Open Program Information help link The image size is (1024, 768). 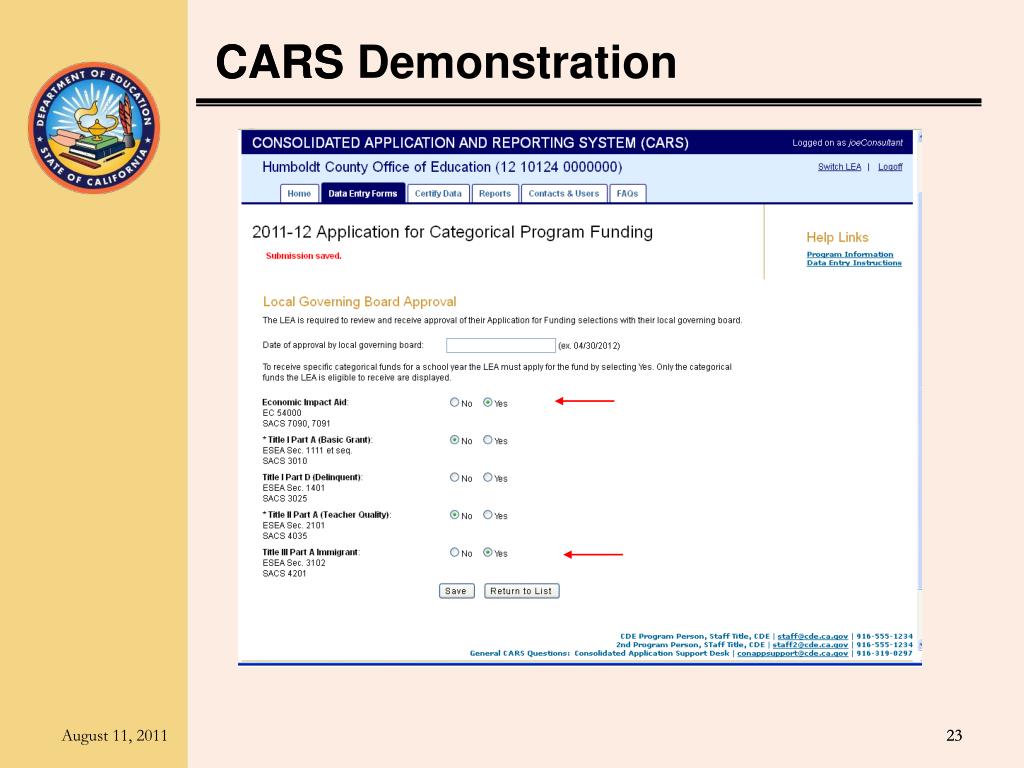[850, 255]
